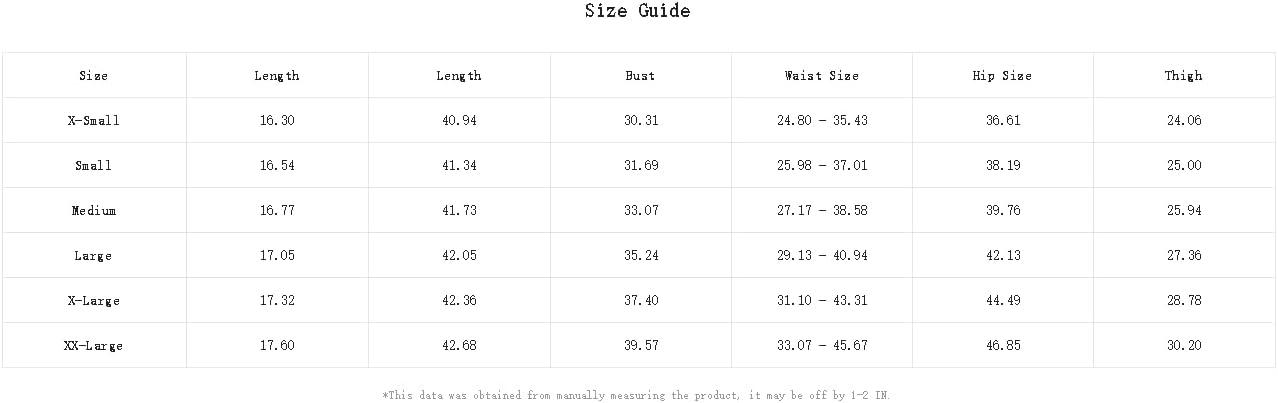The width and height of the screenshot is (1278, 403).
Task: Click the Small size row label
Action: (94, 166)
